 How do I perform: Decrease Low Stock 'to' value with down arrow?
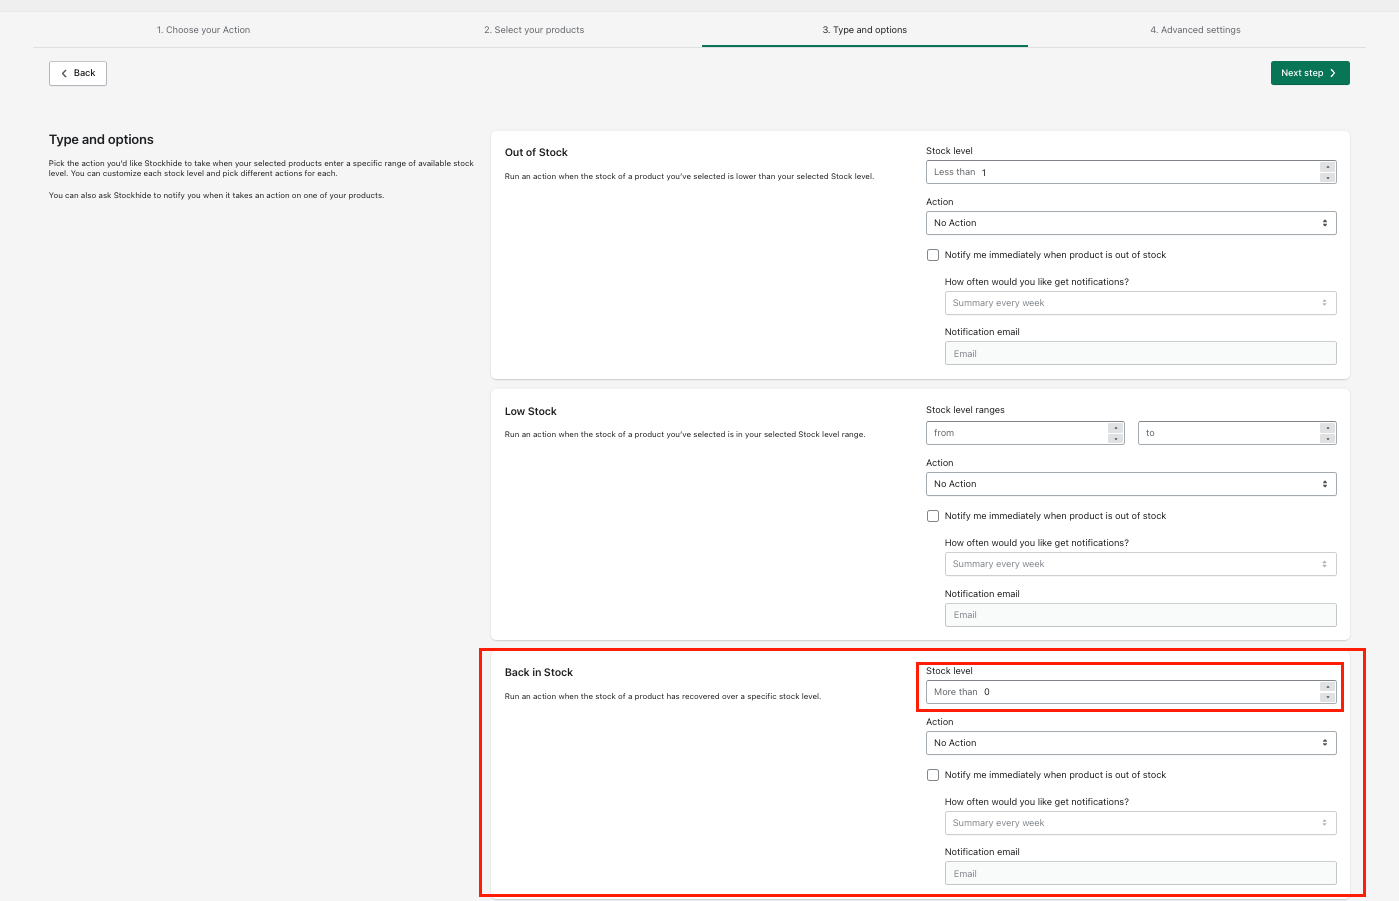click(1327, 439)
